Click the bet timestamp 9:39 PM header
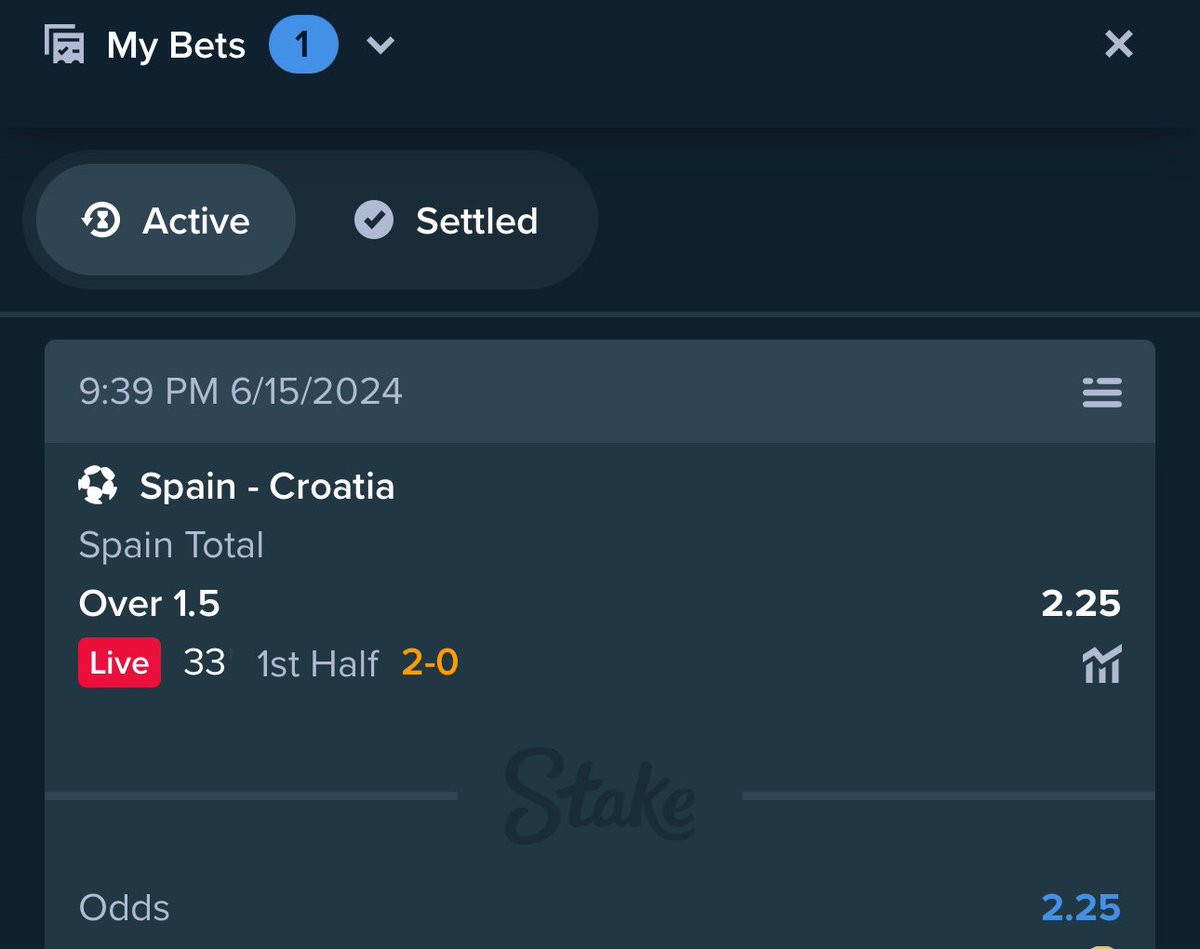The width and height of the screenshot is (1200, 949). click(241, 391)
